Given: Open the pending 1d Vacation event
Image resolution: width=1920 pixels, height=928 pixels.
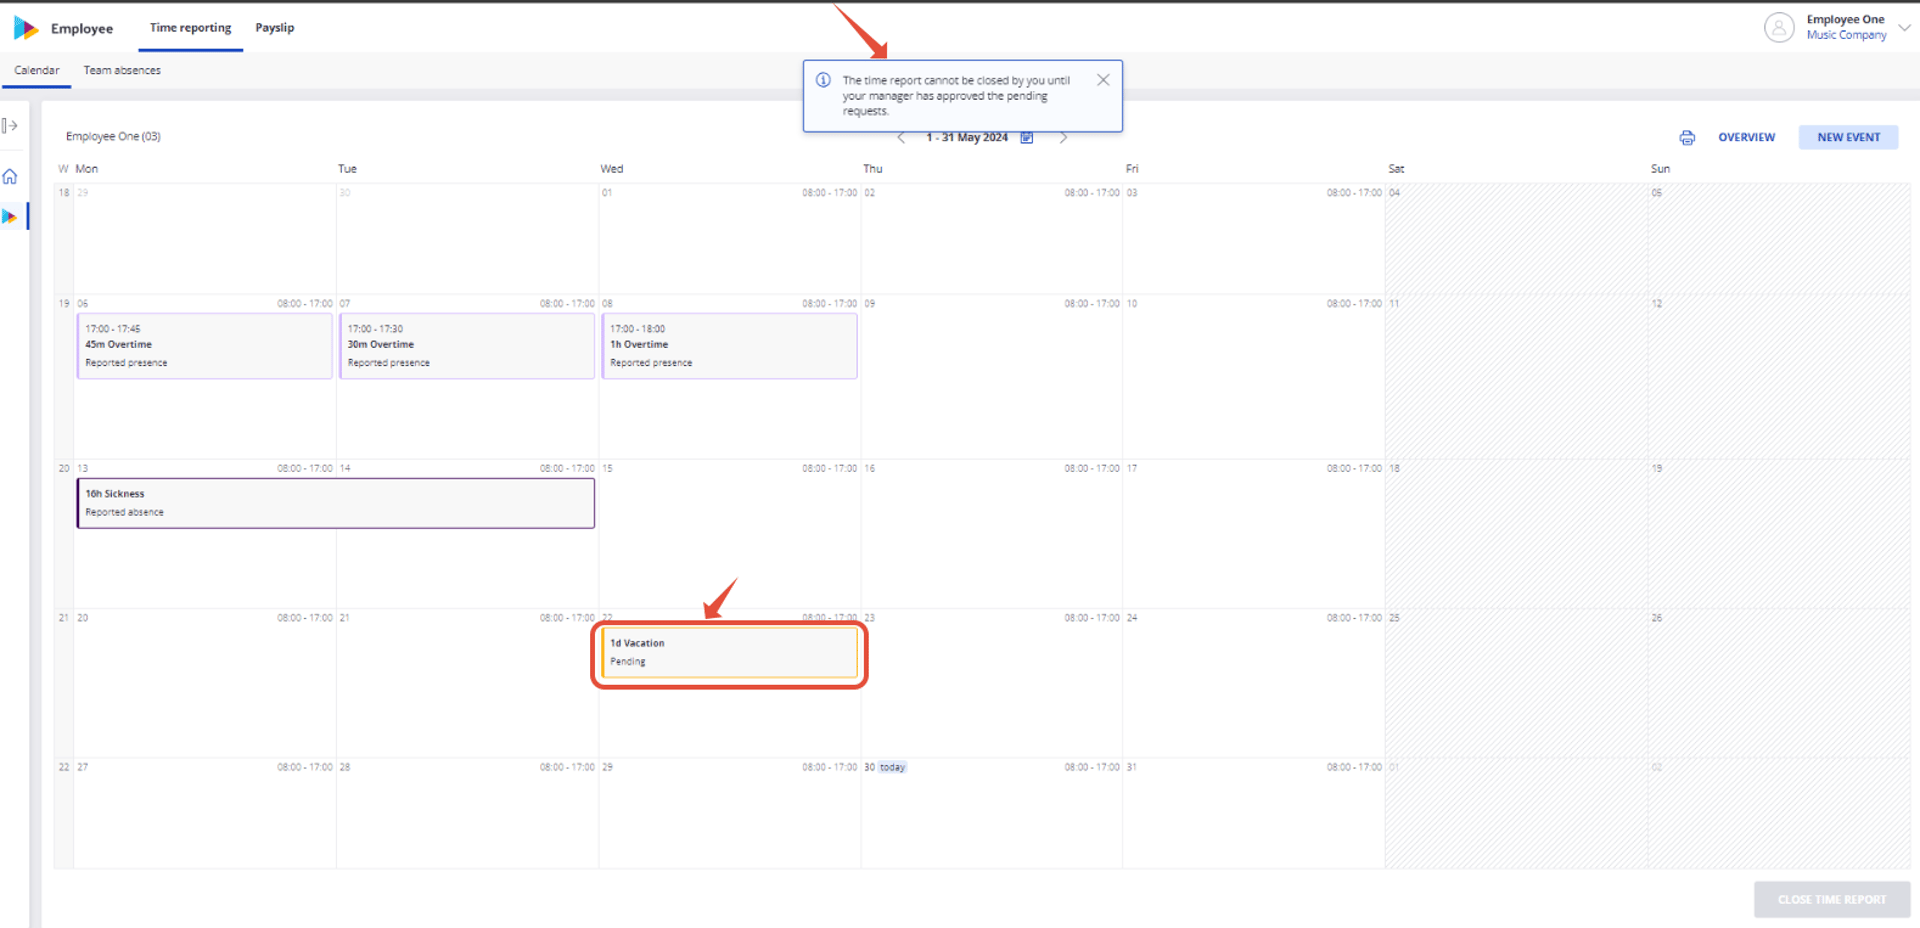Looking at the screenshot, I should click(729, 652).
